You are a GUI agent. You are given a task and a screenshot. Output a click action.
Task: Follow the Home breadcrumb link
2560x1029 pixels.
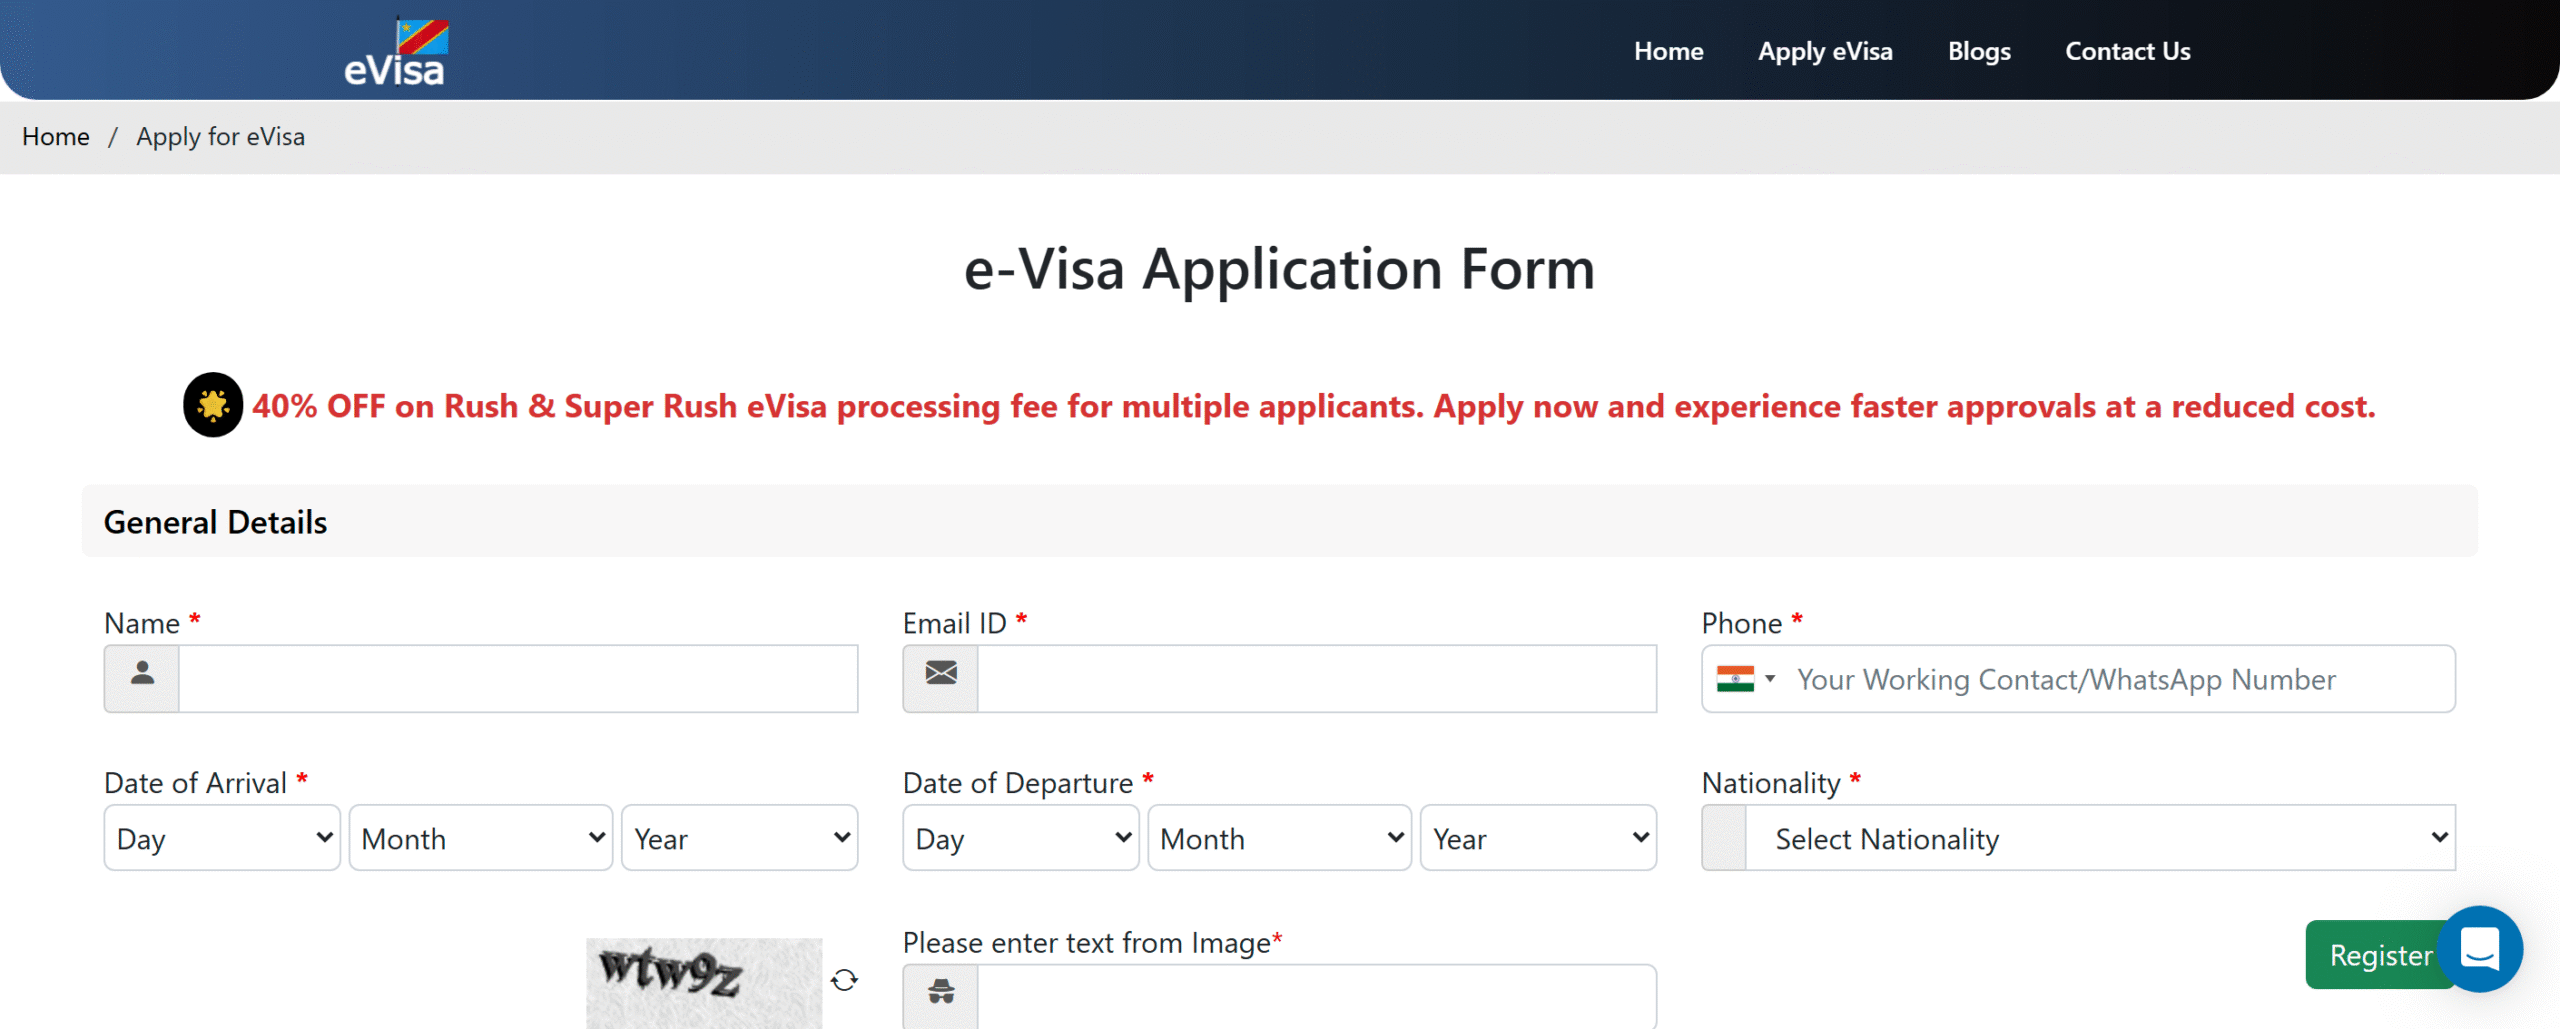click(x=56, y=137)
